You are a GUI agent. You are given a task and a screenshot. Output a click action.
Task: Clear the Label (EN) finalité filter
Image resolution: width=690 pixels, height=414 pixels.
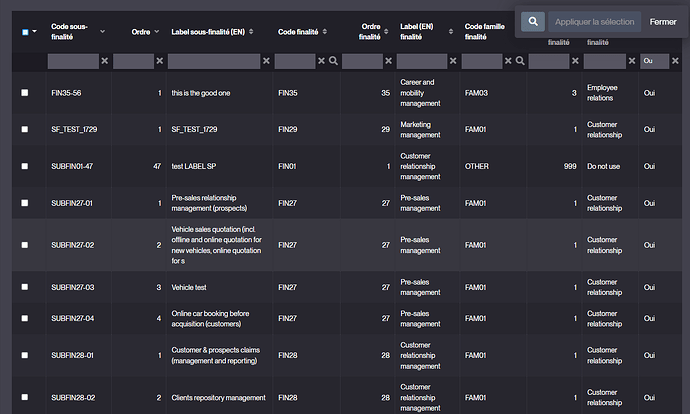coord(453,61)
